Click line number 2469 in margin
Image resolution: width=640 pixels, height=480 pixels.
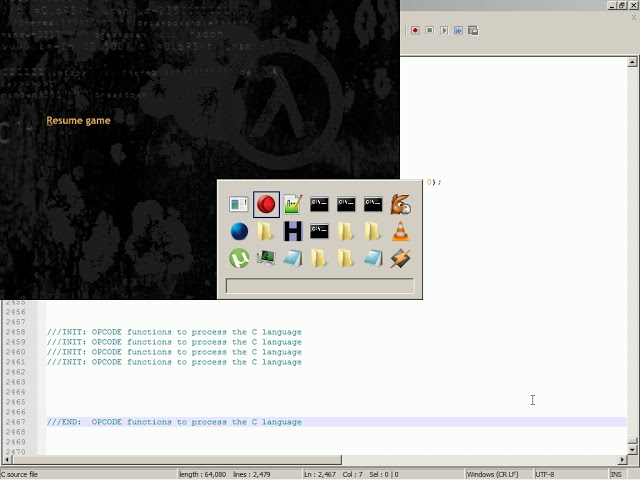(x=16, y=442)
